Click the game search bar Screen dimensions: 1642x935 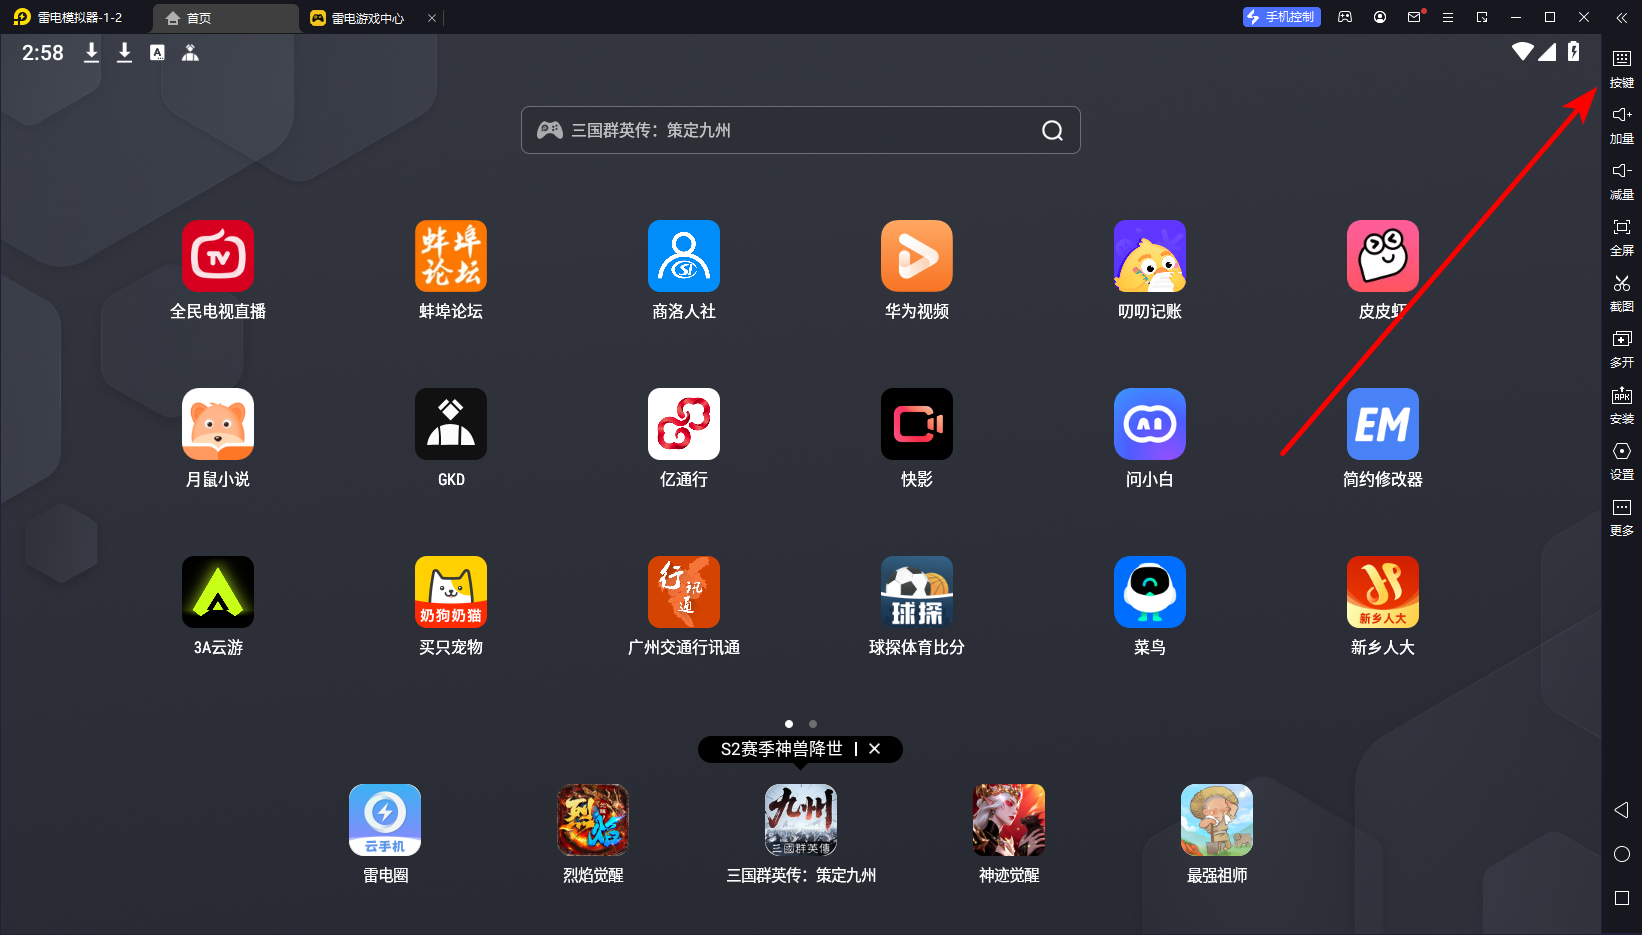point(800,130)
